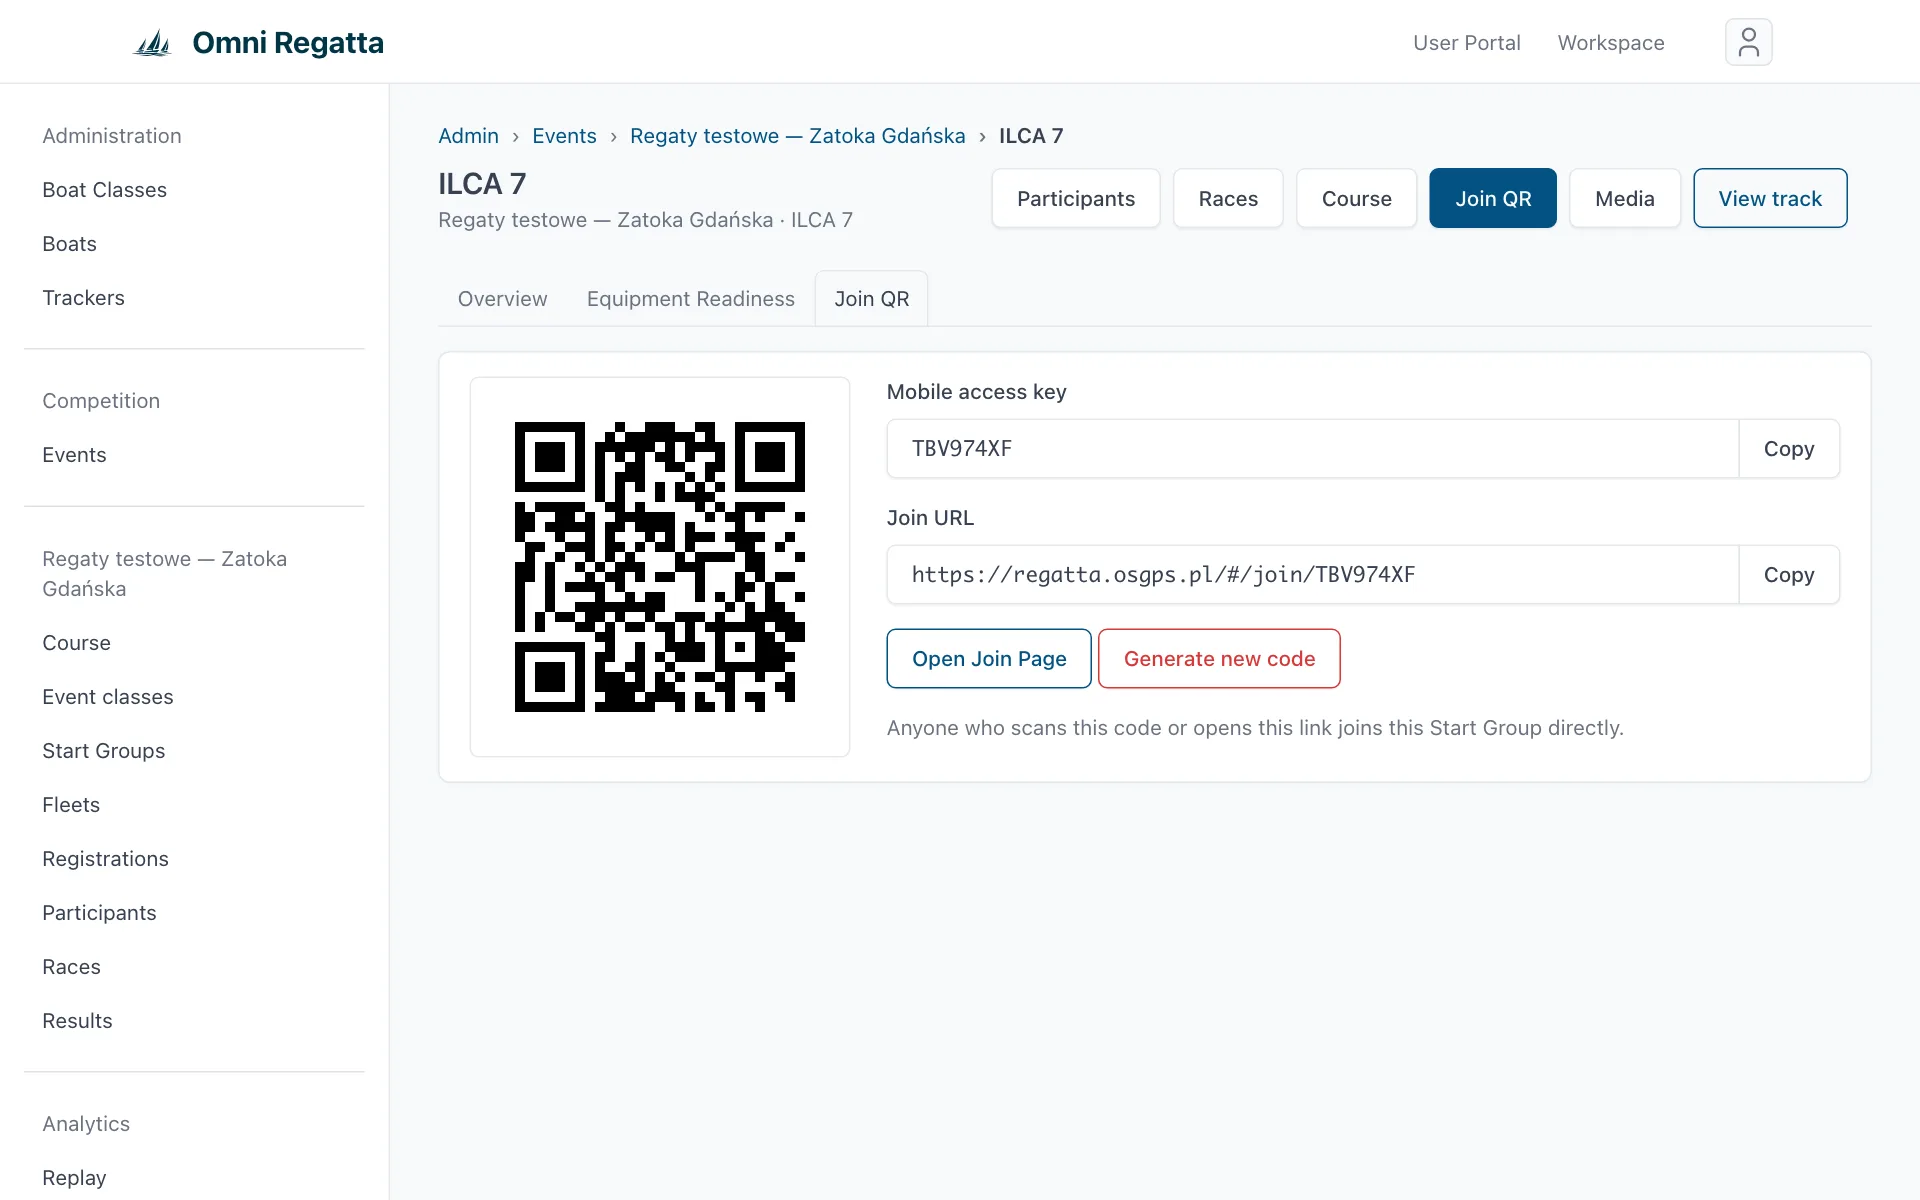Open the Media button
1920x1200 pixels.
(1625, 198)
